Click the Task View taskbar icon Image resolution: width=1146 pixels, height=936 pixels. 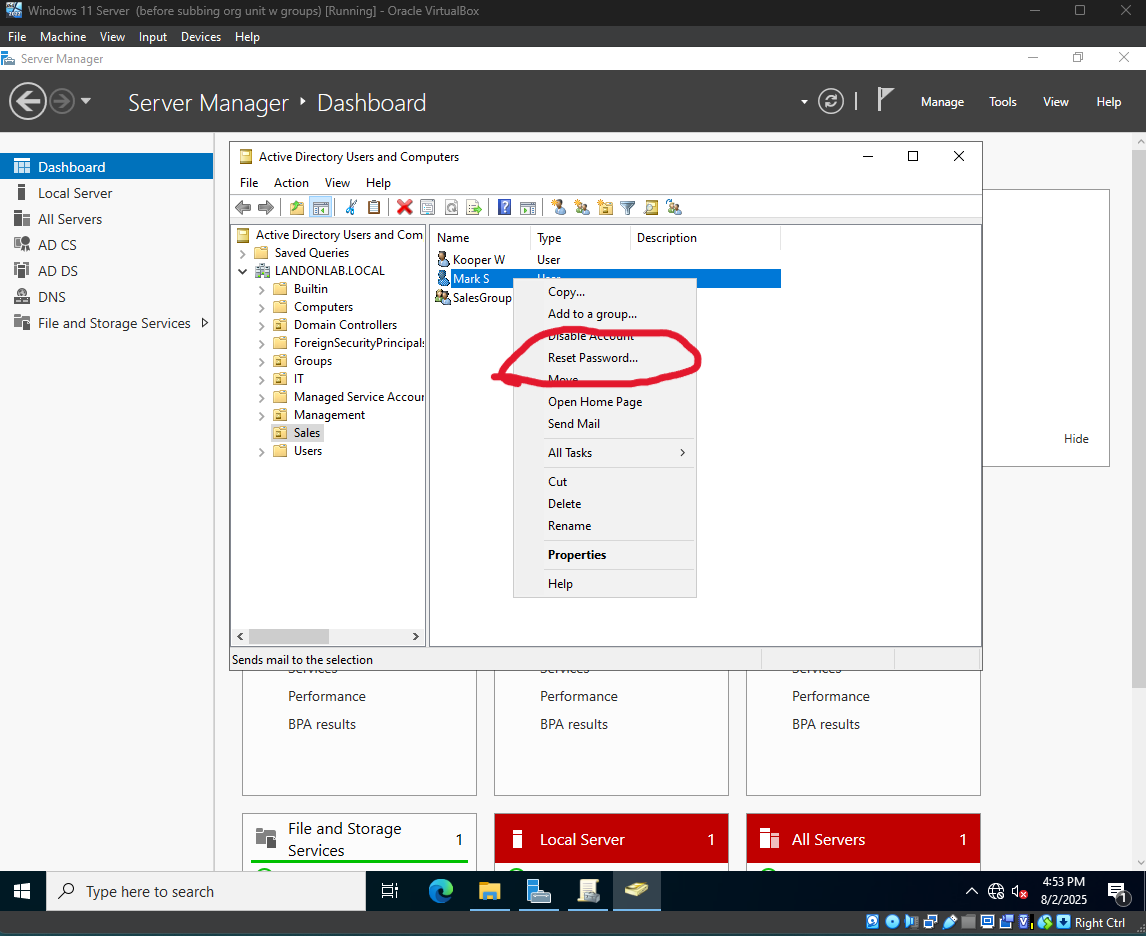point(390,891)
